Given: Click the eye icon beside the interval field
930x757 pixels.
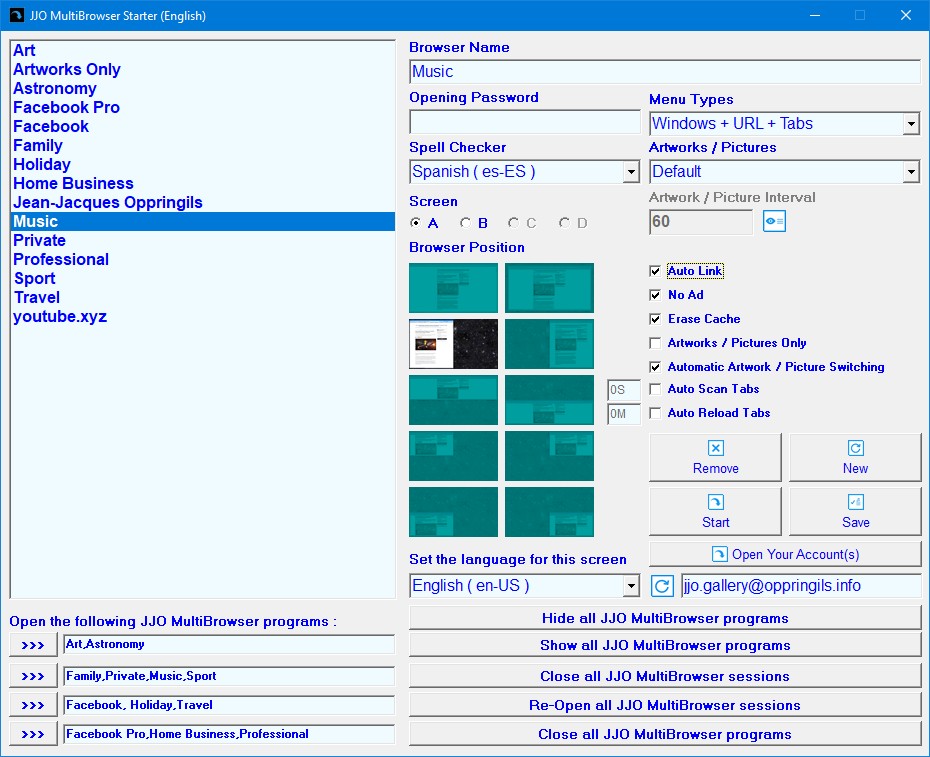Looking at the screenshot, I should click(x=774, y=221).
